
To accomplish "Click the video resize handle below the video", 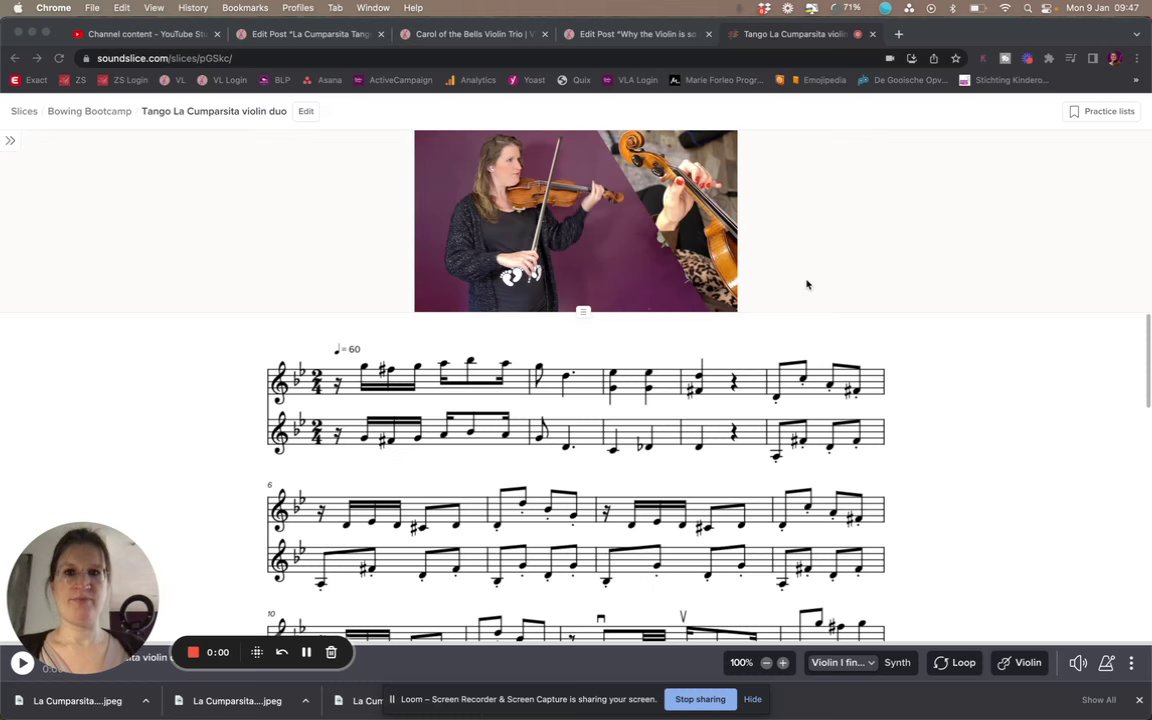I will tap(583, 312).
